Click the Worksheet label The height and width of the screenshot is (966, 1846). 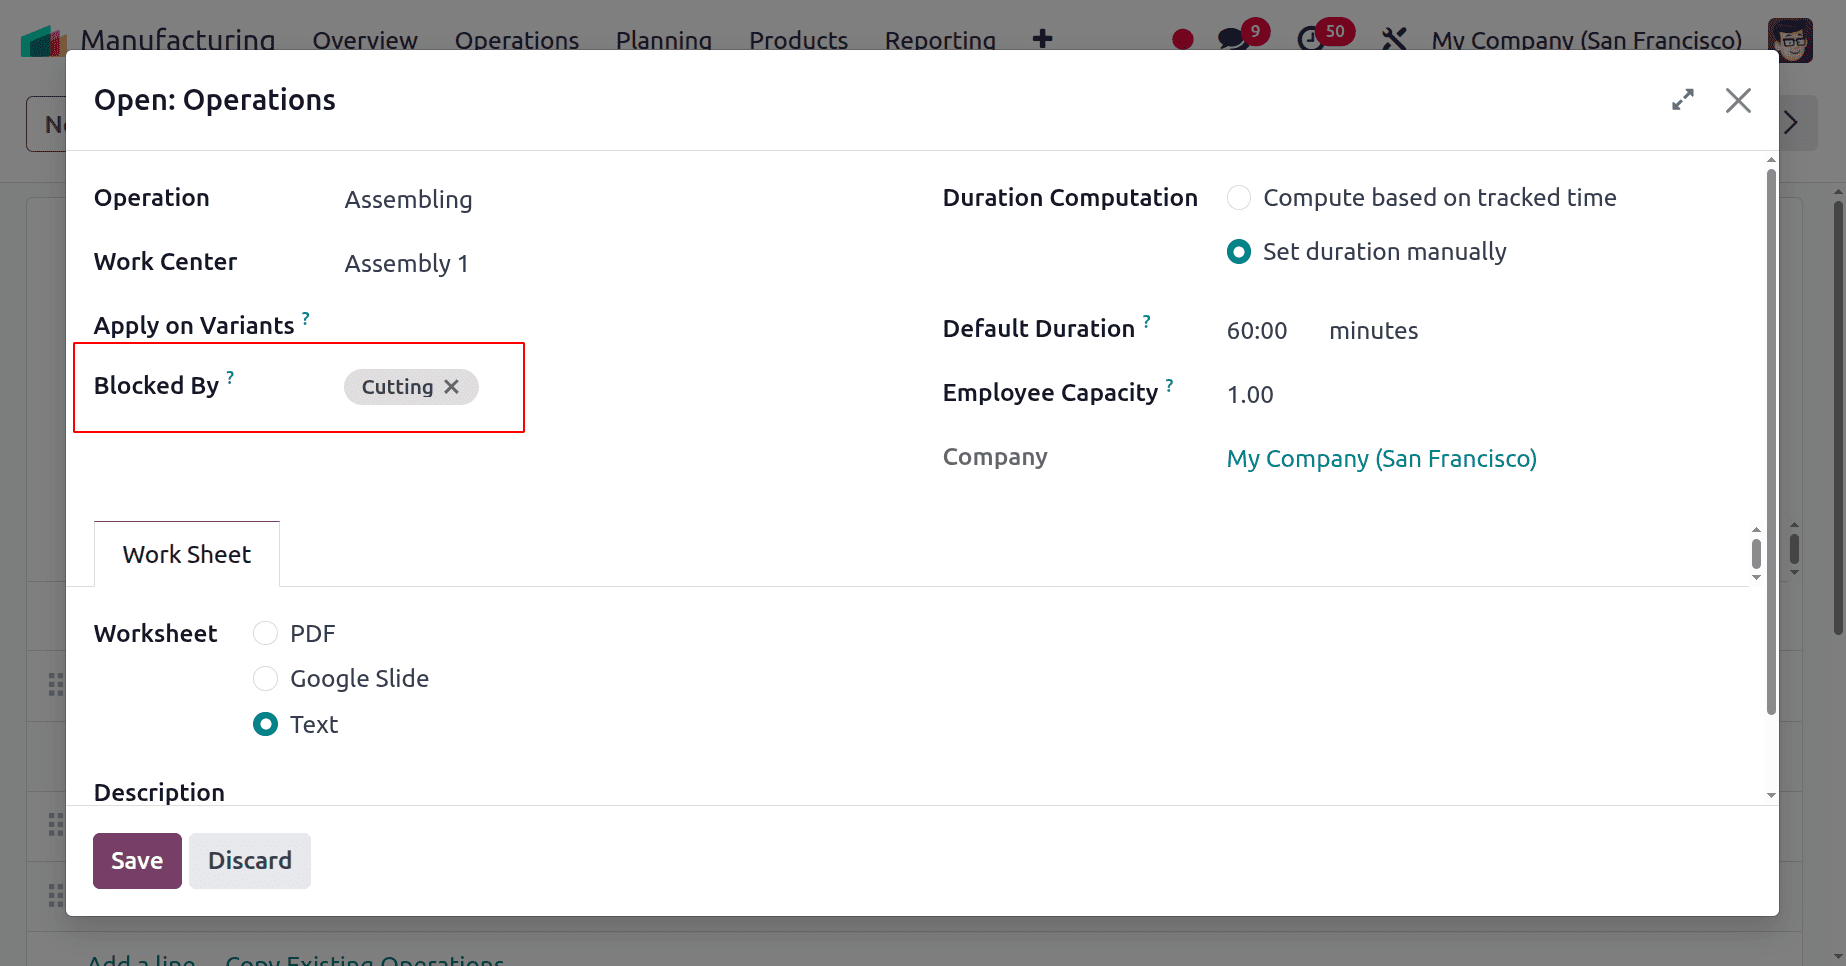155,634
